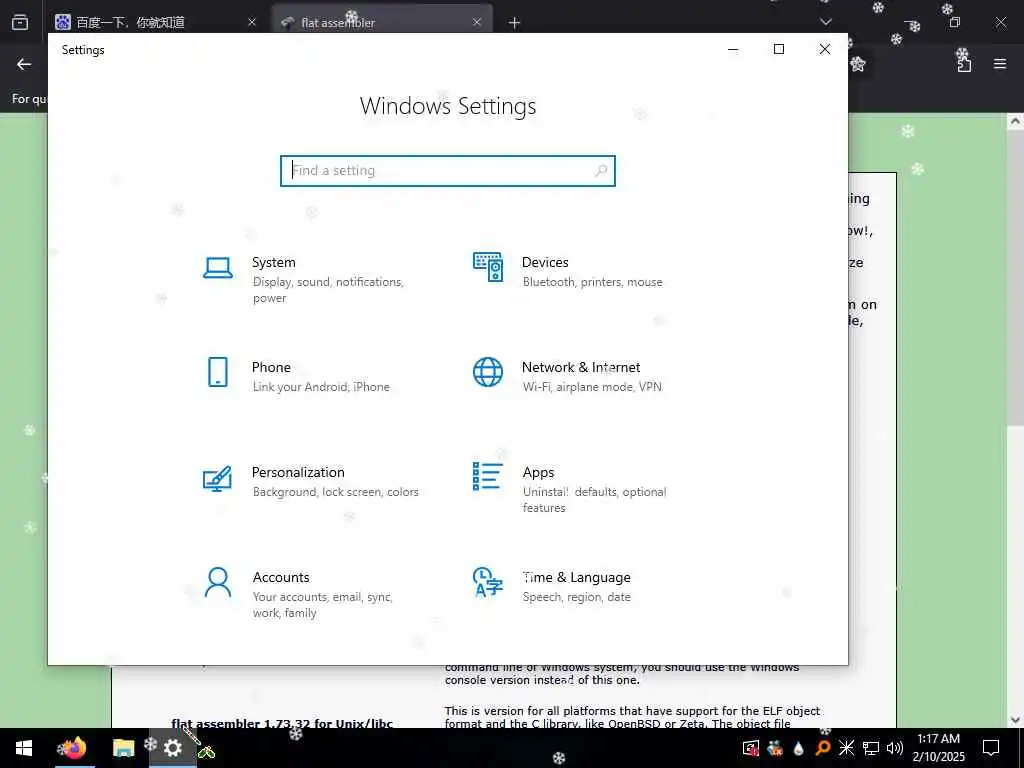Open Phone settings category
Viewport: 1024px width, 768px height.
coord(313,376)
